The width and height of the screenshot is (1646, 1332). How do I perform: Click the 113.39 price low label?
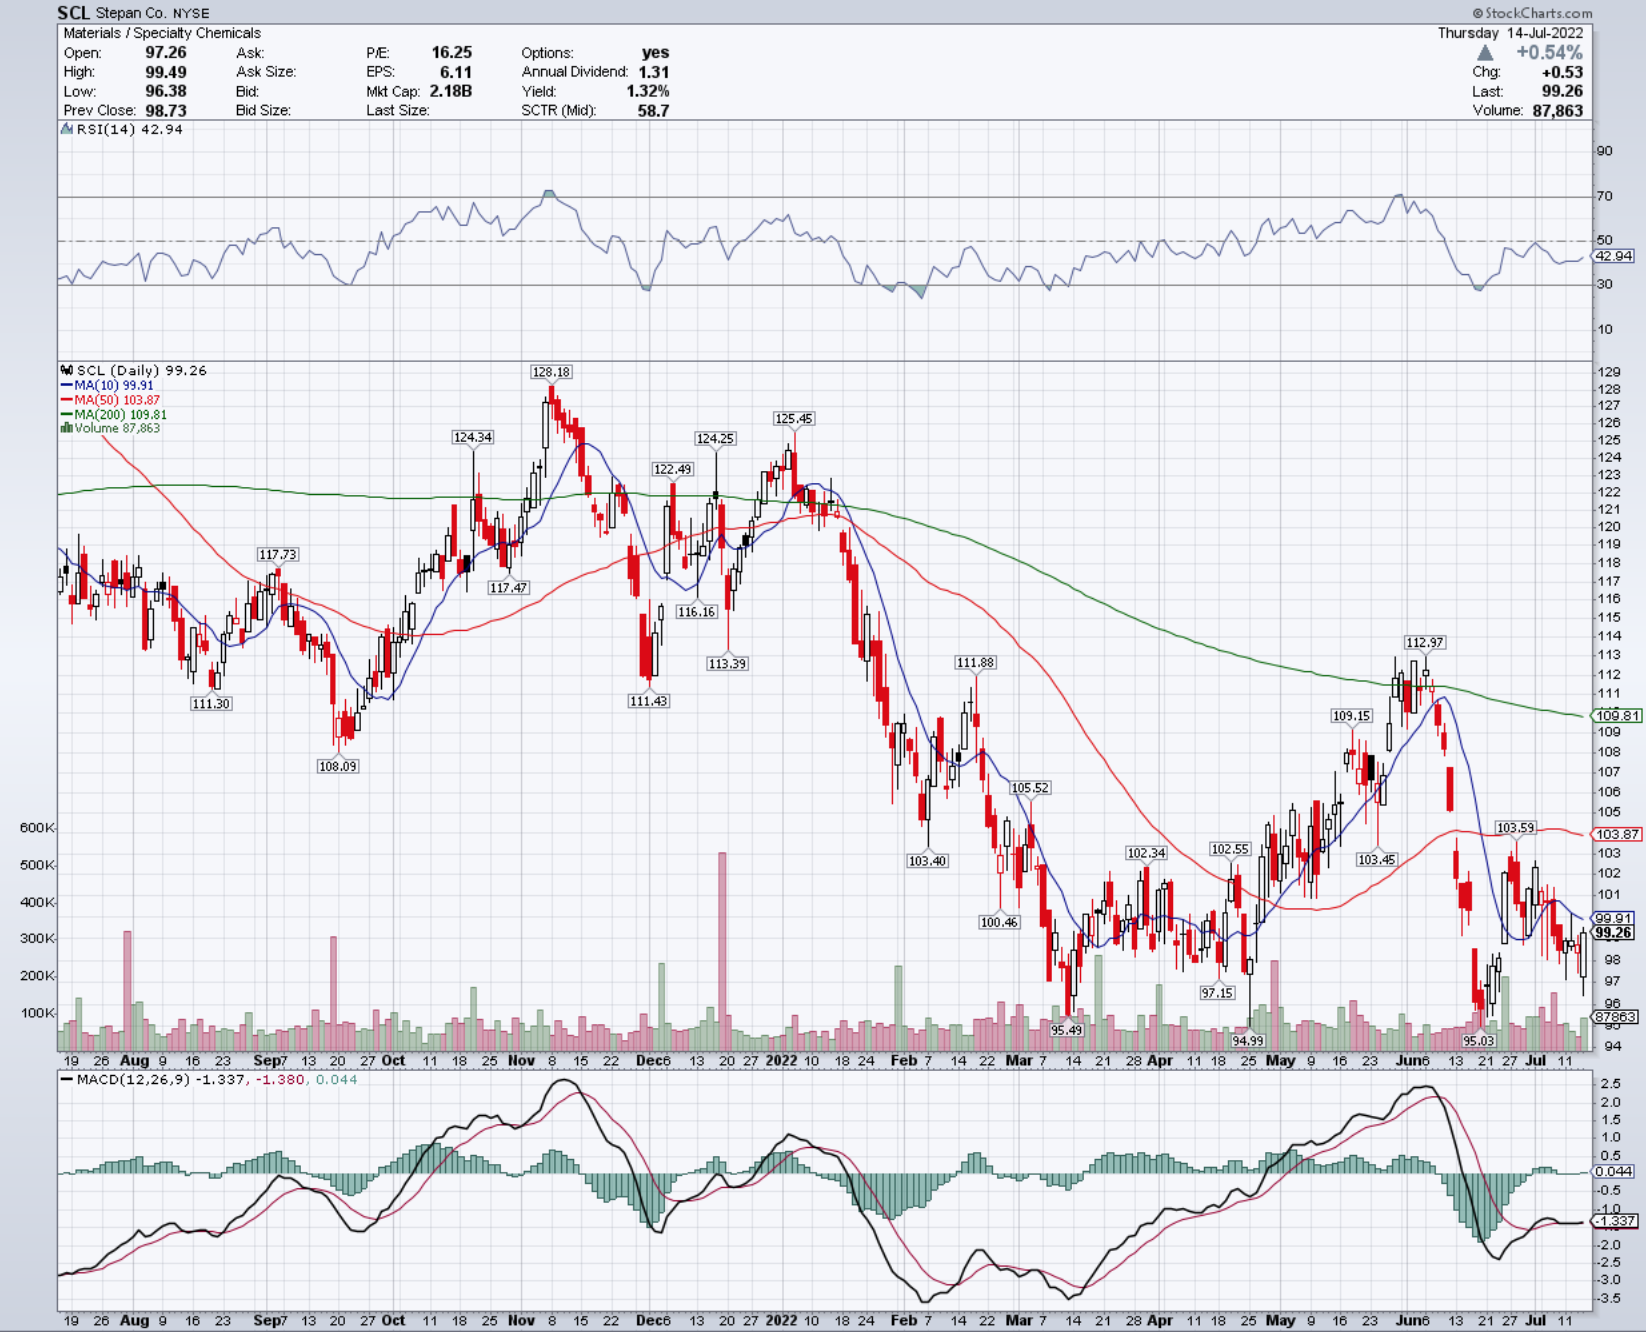click(x=728, y=663)
